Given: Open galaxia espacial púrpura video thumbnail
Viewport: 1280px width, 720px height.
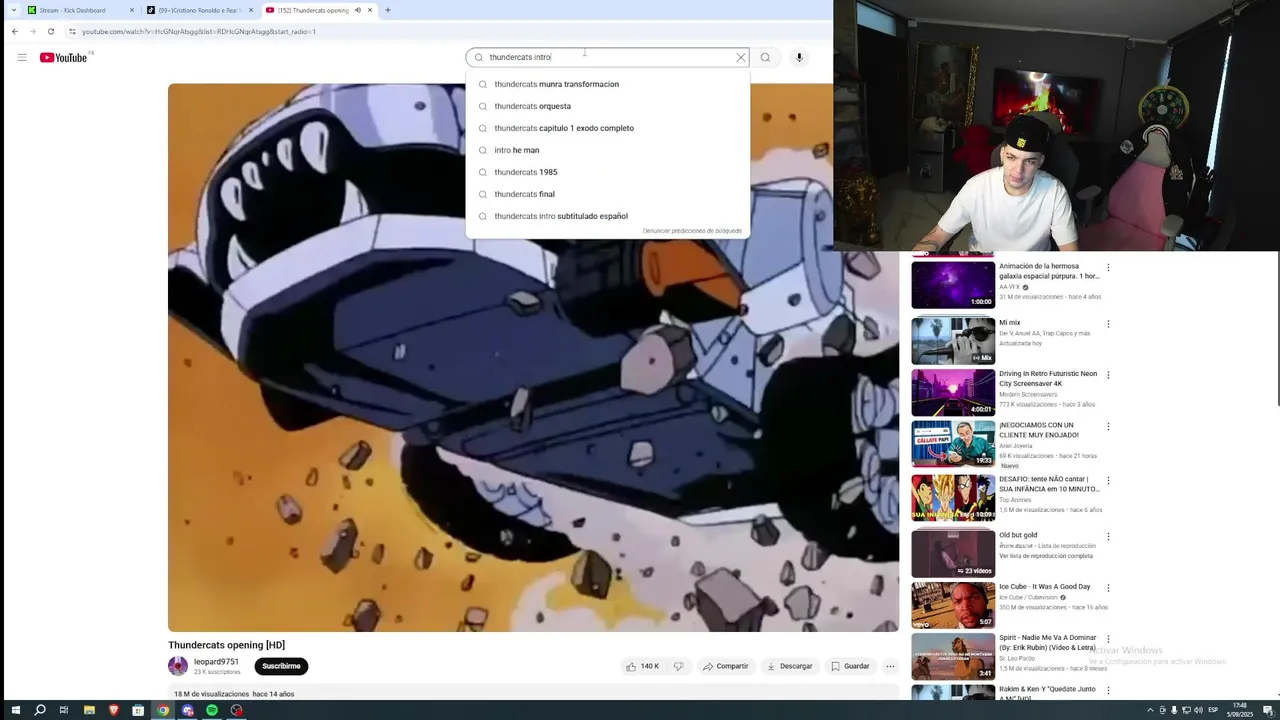Looking at the screenshot, I should click(953, 285).
